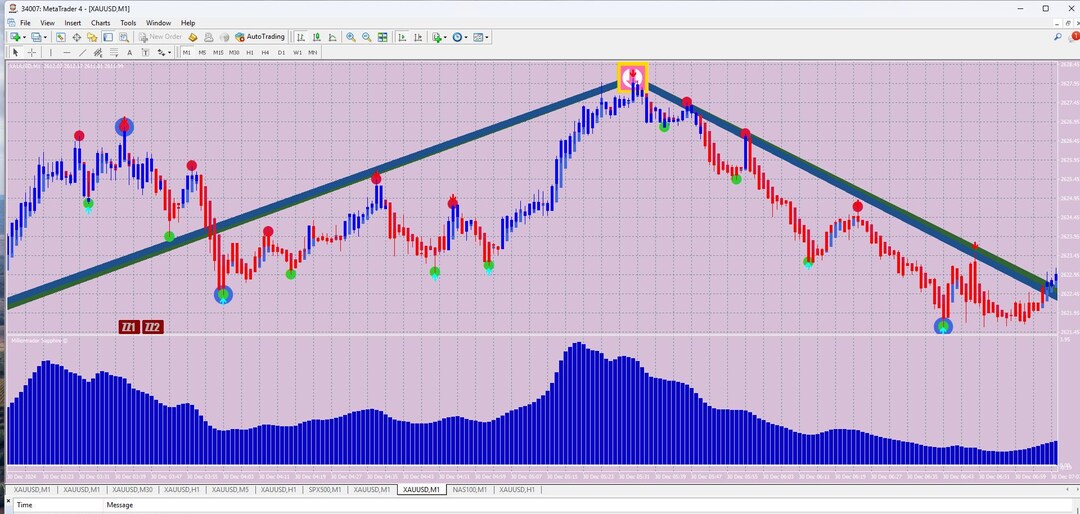Screen dimensions: 1080x514
Task: Toggle the ZZ1 chart button
Action: coord(129,327)
